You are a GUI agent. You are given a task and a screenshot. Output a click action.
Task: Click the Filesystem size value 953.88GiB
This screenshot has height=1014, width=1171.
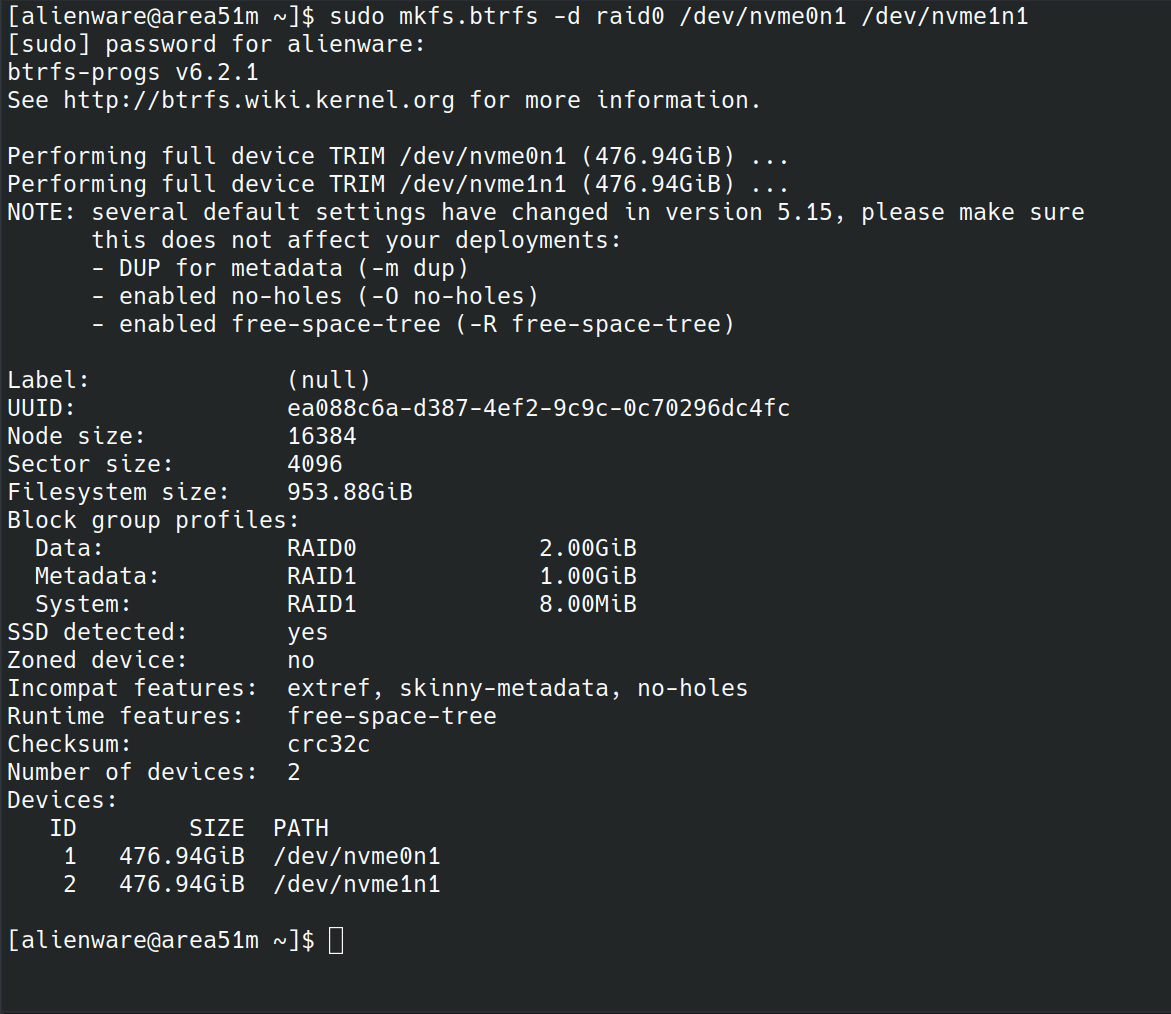pos(350,492)
